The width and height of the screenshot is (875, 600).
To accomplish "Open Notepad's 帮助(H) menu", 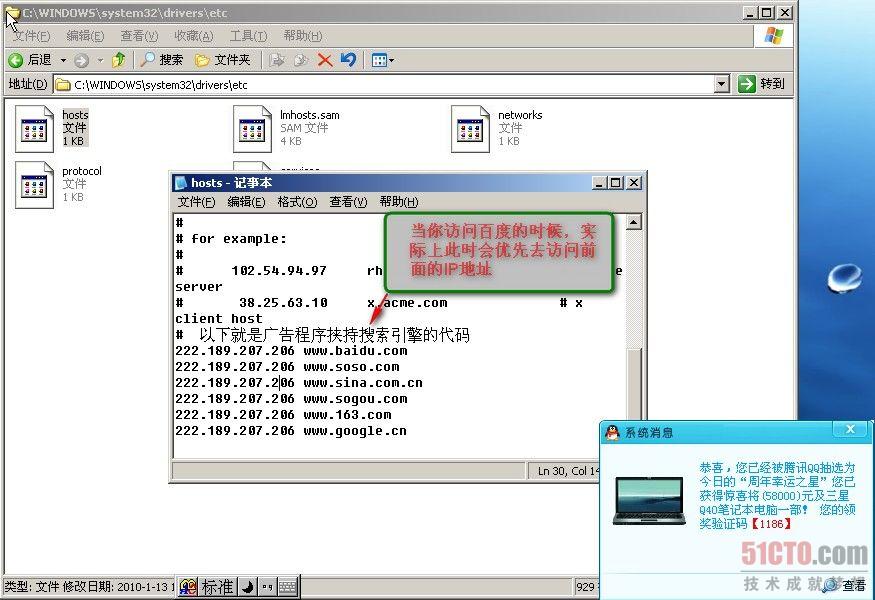I will [399, 201].
